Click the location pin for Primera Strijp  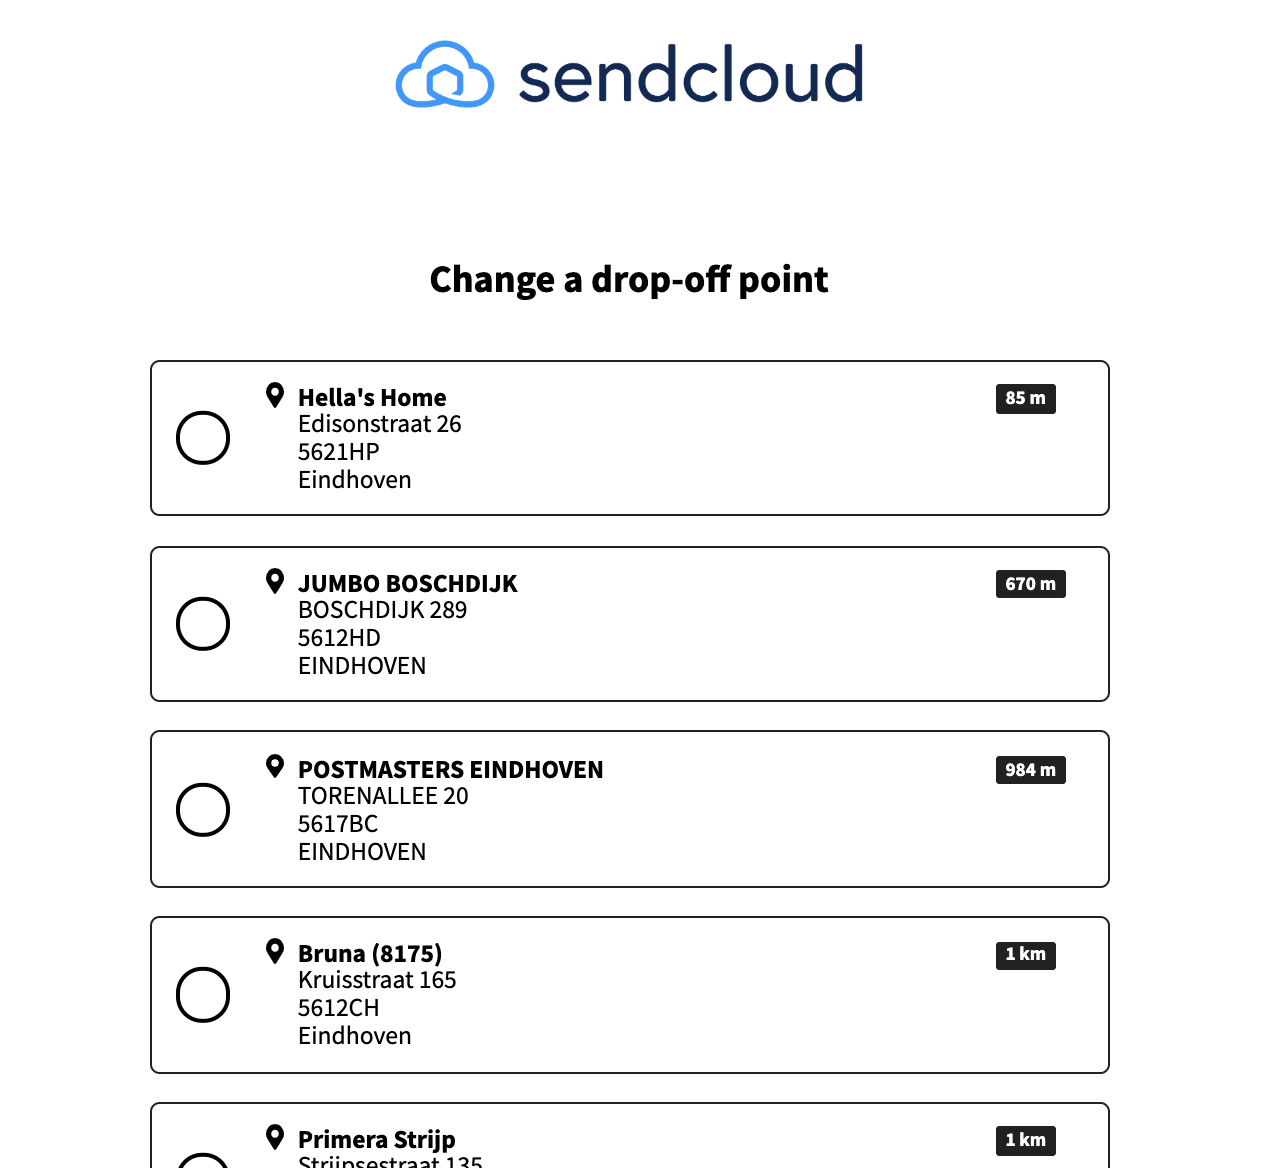275,1137
